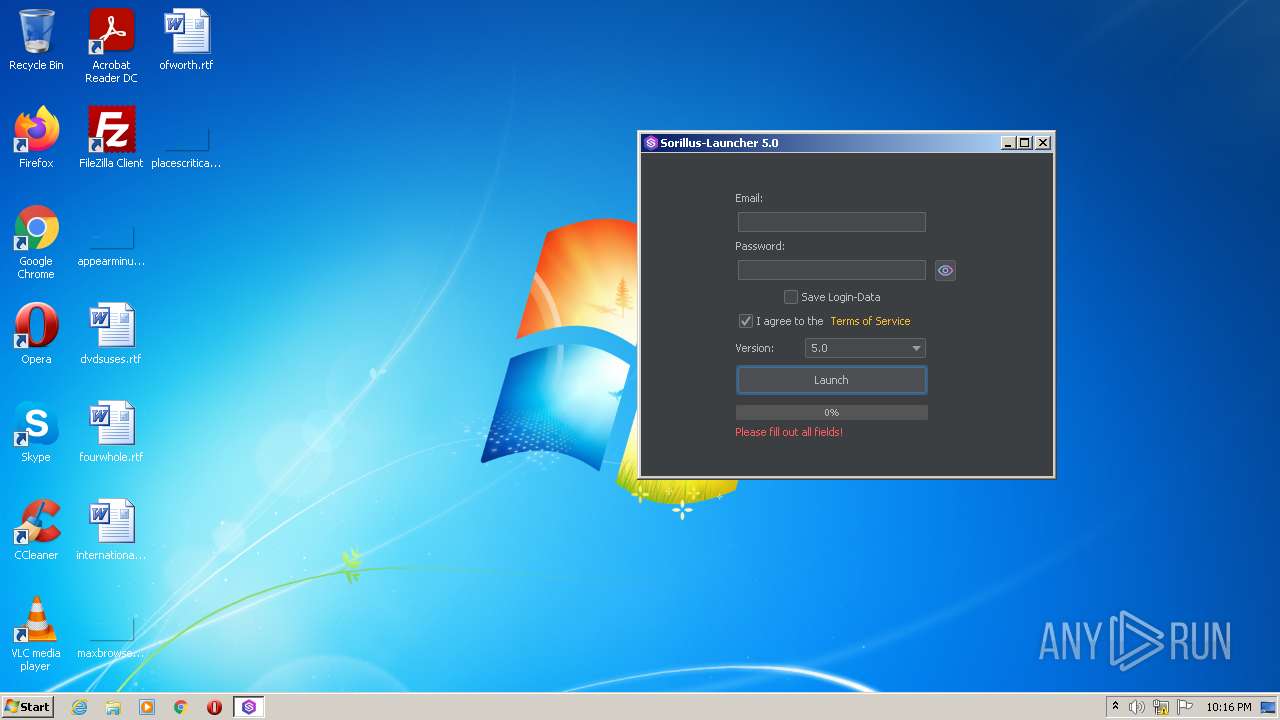Enable the Save Login-Data checkbox
This screenshot has width=1280, height=720.
point(791,297)
